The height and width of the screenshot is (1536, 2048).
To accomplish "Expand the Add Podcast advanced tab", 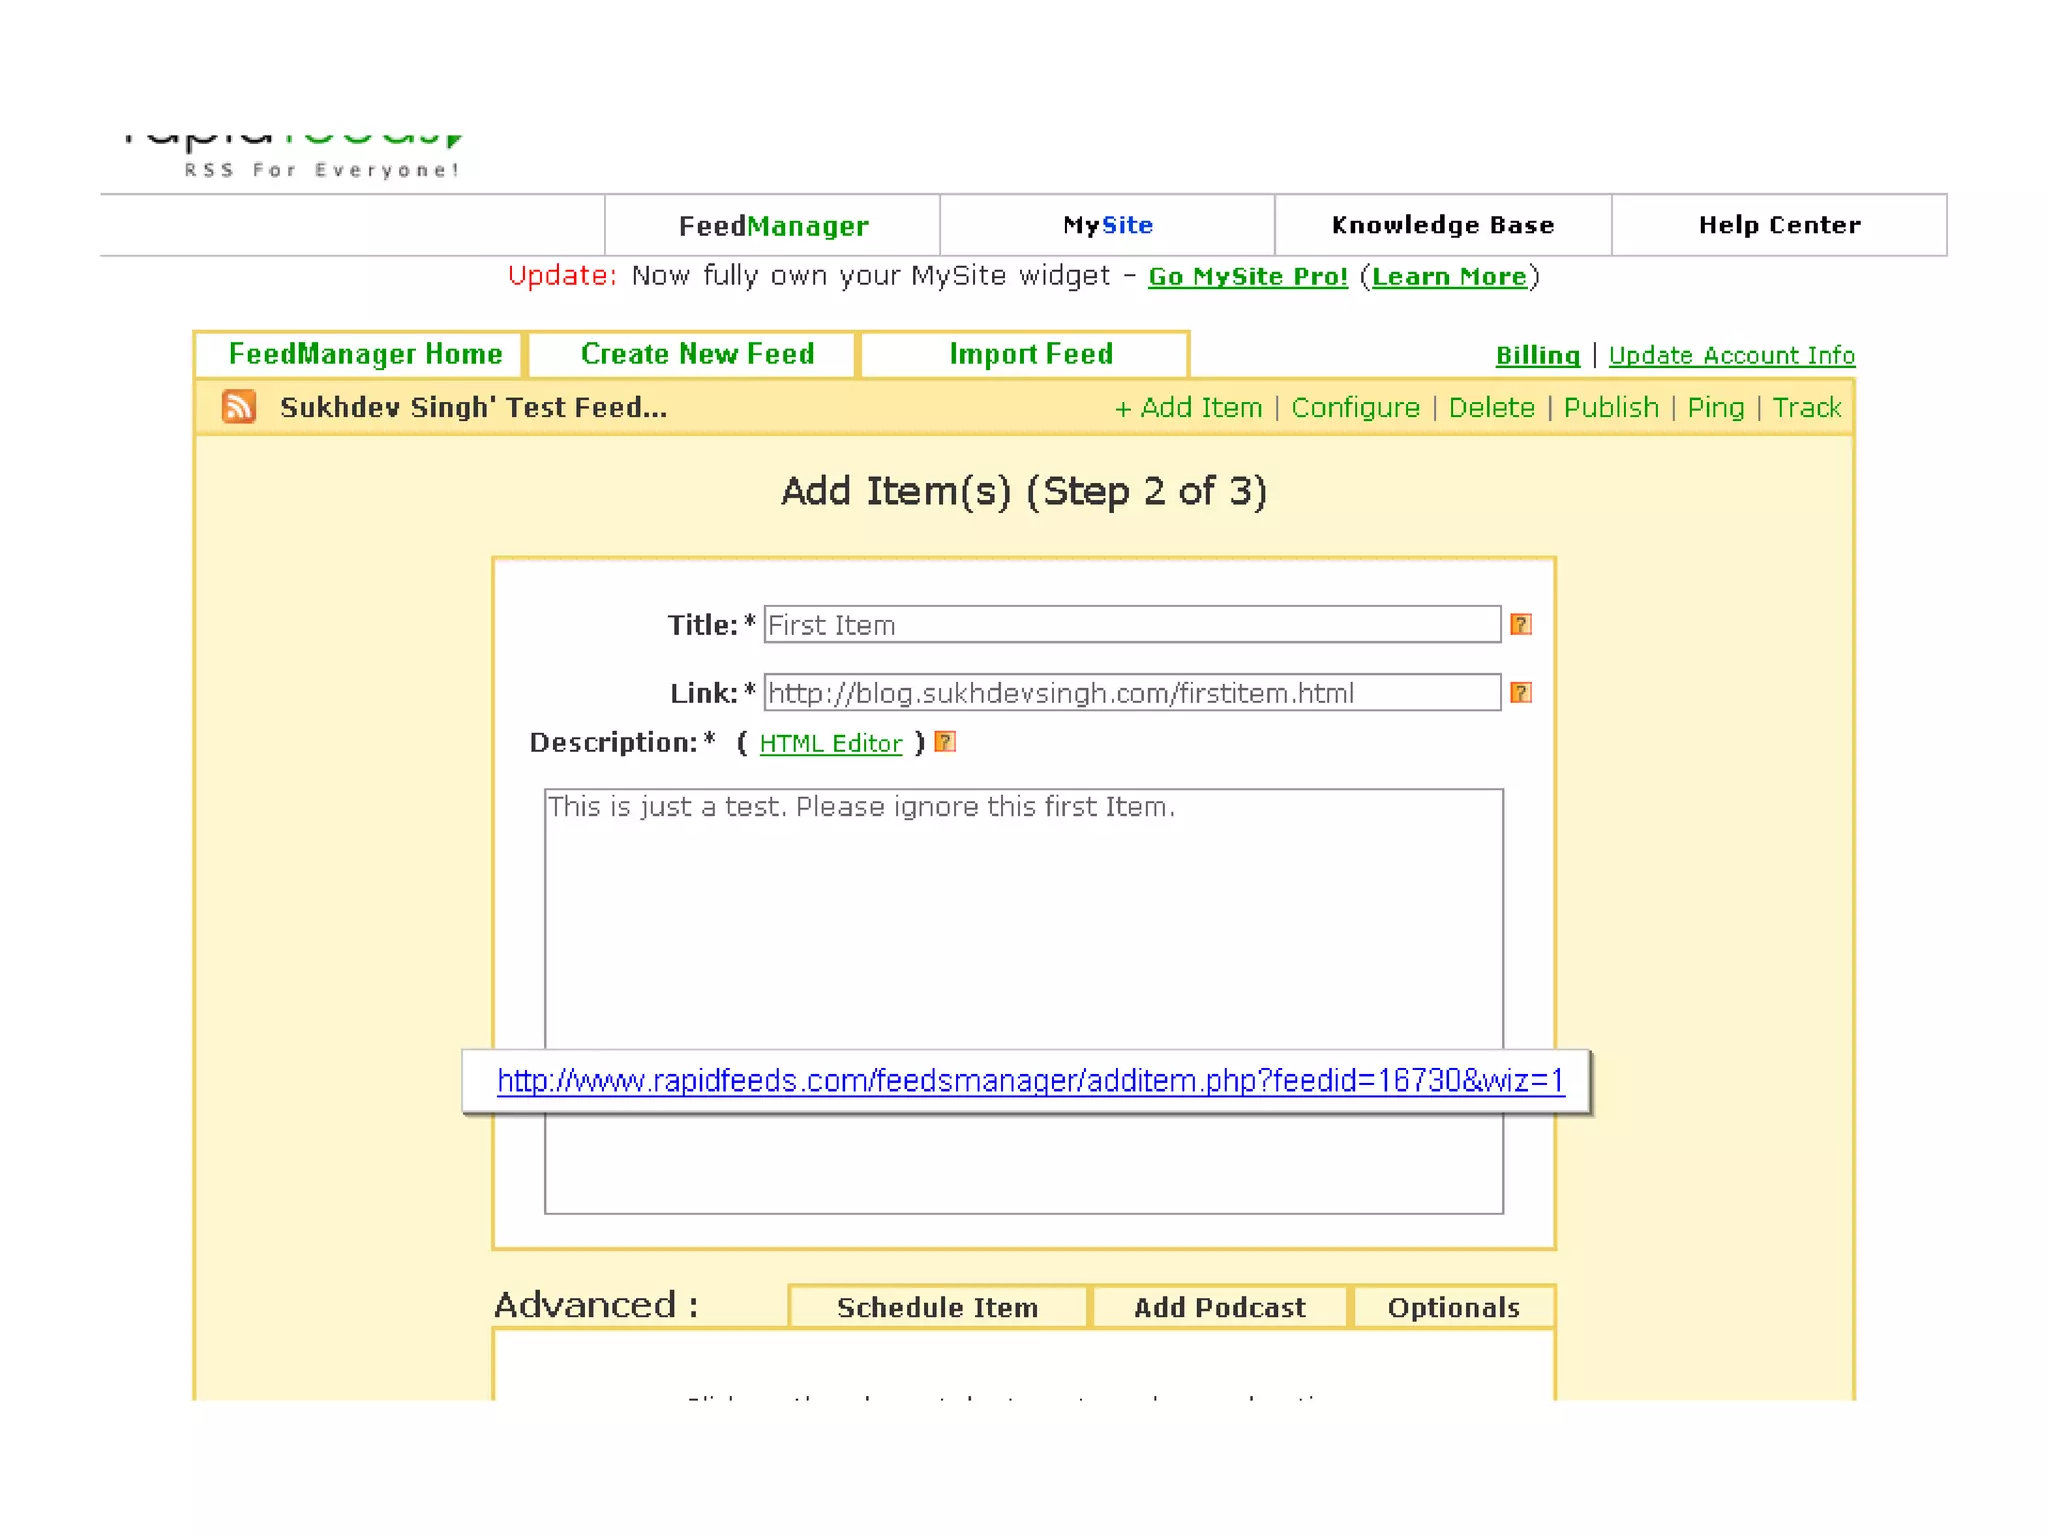I will 1219,1308.
